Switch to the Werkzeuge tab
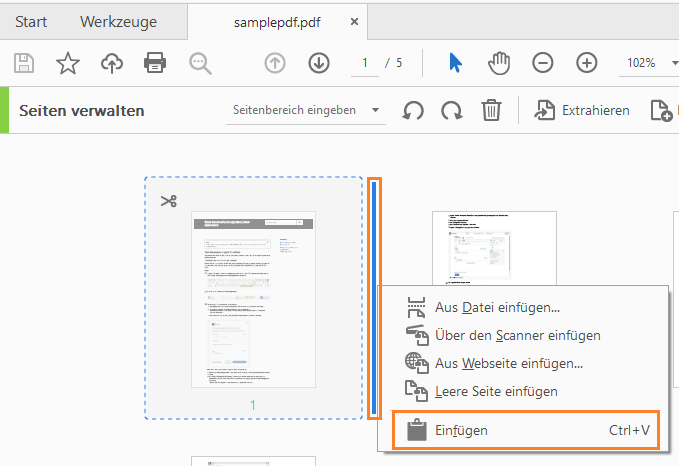The width and height of the screenshot is (679, 466). point(118,22)
